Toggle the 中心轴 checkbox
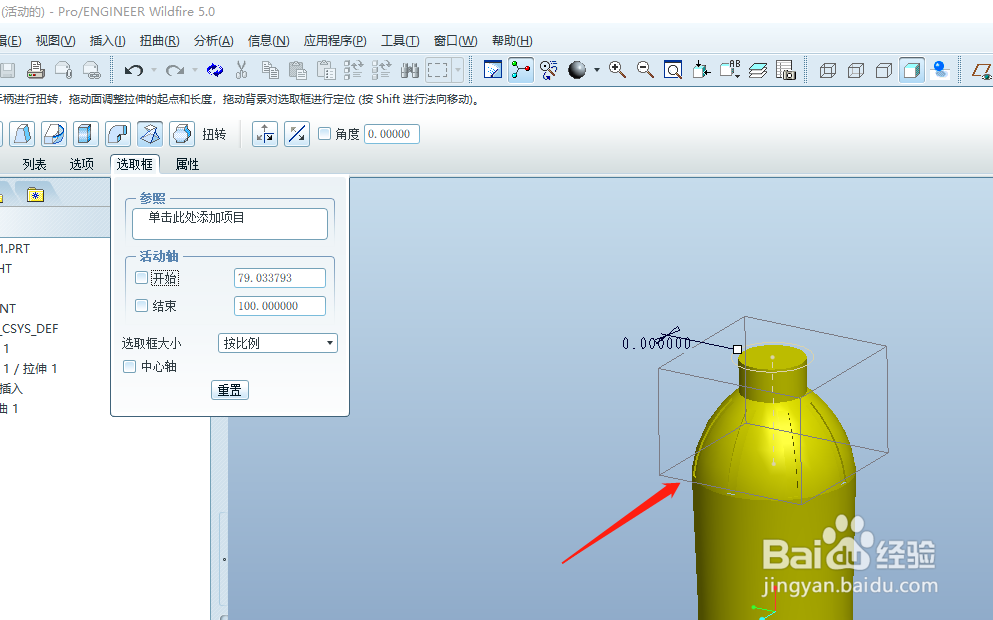This screenshot has height=620, width=993. (129, 366)
